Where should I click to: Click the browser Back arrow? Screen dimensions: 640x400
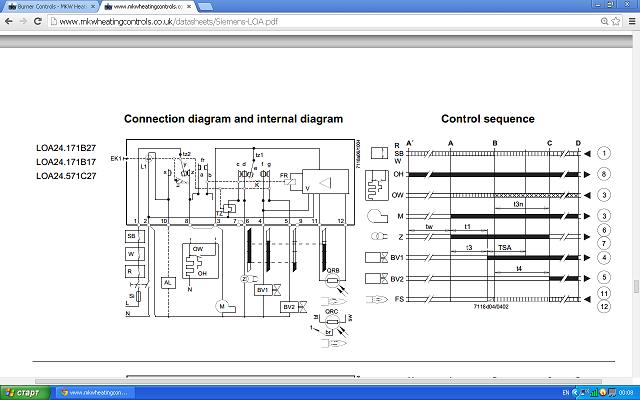[8, 21]
